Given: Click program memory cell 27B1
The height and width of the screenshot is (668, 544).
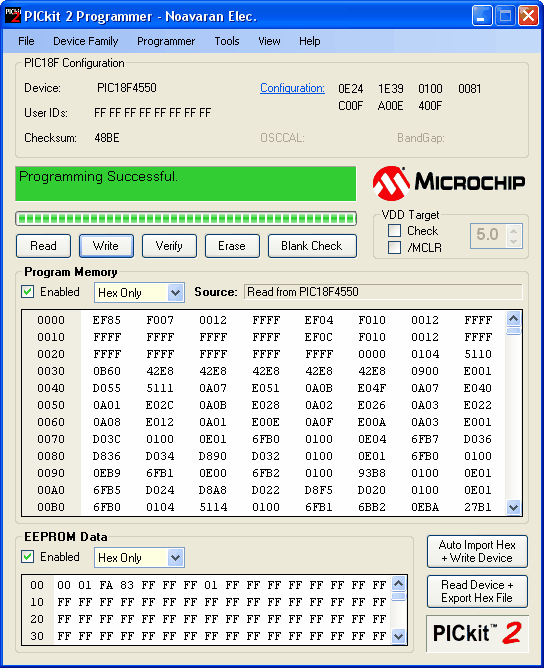Looking at the screenshot, I should point(478,507).
